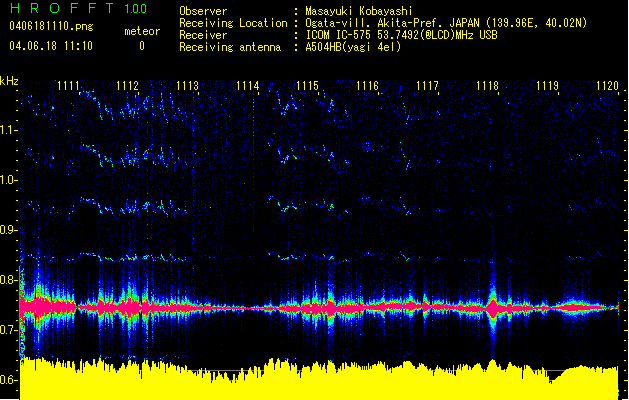Click the ICOM IC-575 receiver text
629x400 pixels.
click(x=401, y=35)
